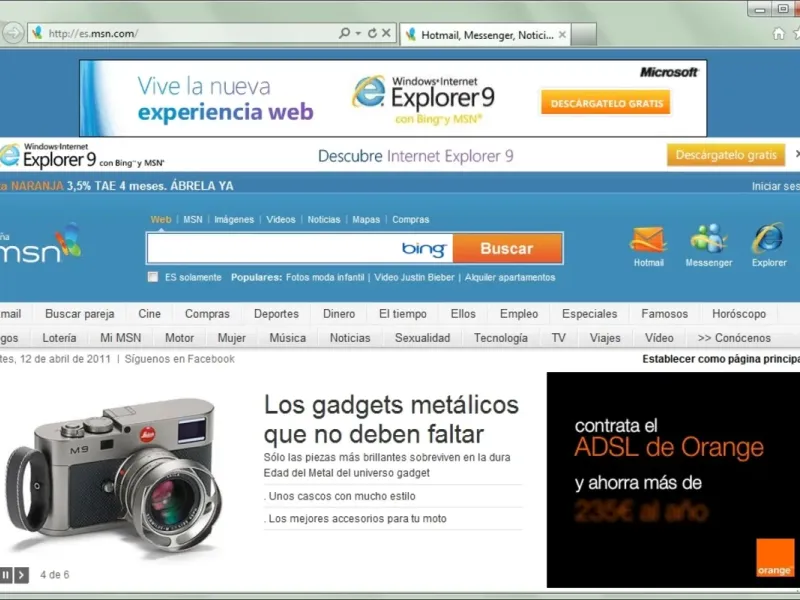Select the Mapas search tab
The height and width of the screenshot is (600, 800).
(366, 219)
